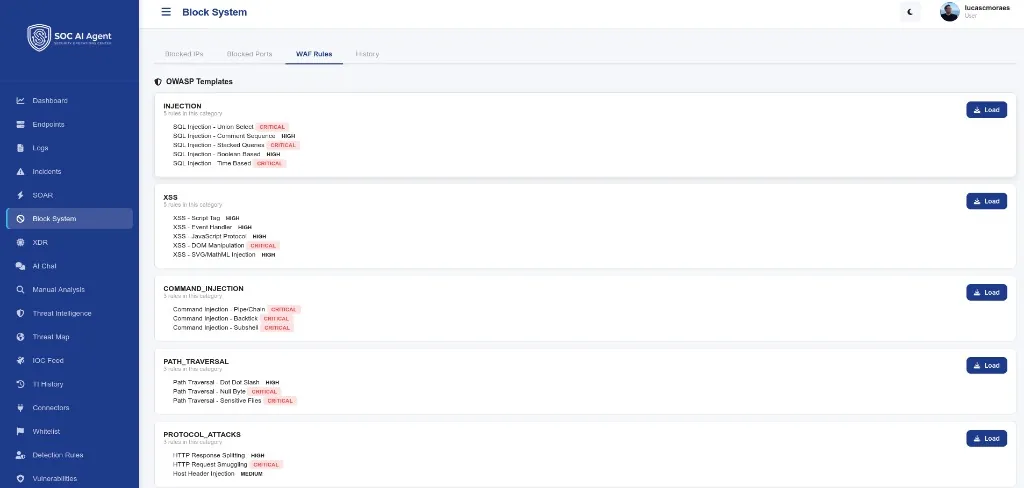Click the XDR sidebar icon
The height and width of the screenshot is (488, 1024).
(x=20, y=242)
